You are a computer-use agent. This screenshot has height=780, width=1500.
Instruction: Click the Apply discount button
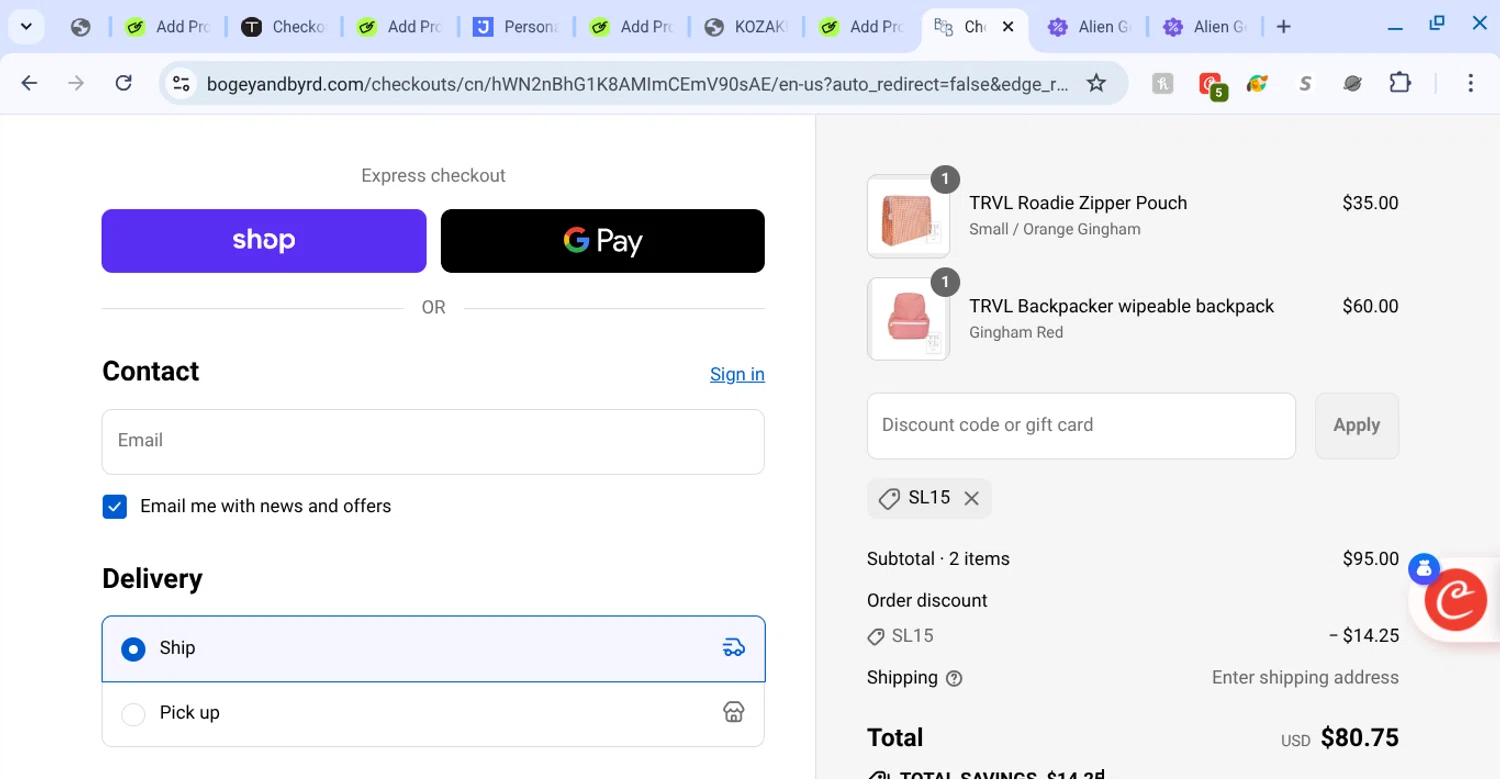point(1357,426)
